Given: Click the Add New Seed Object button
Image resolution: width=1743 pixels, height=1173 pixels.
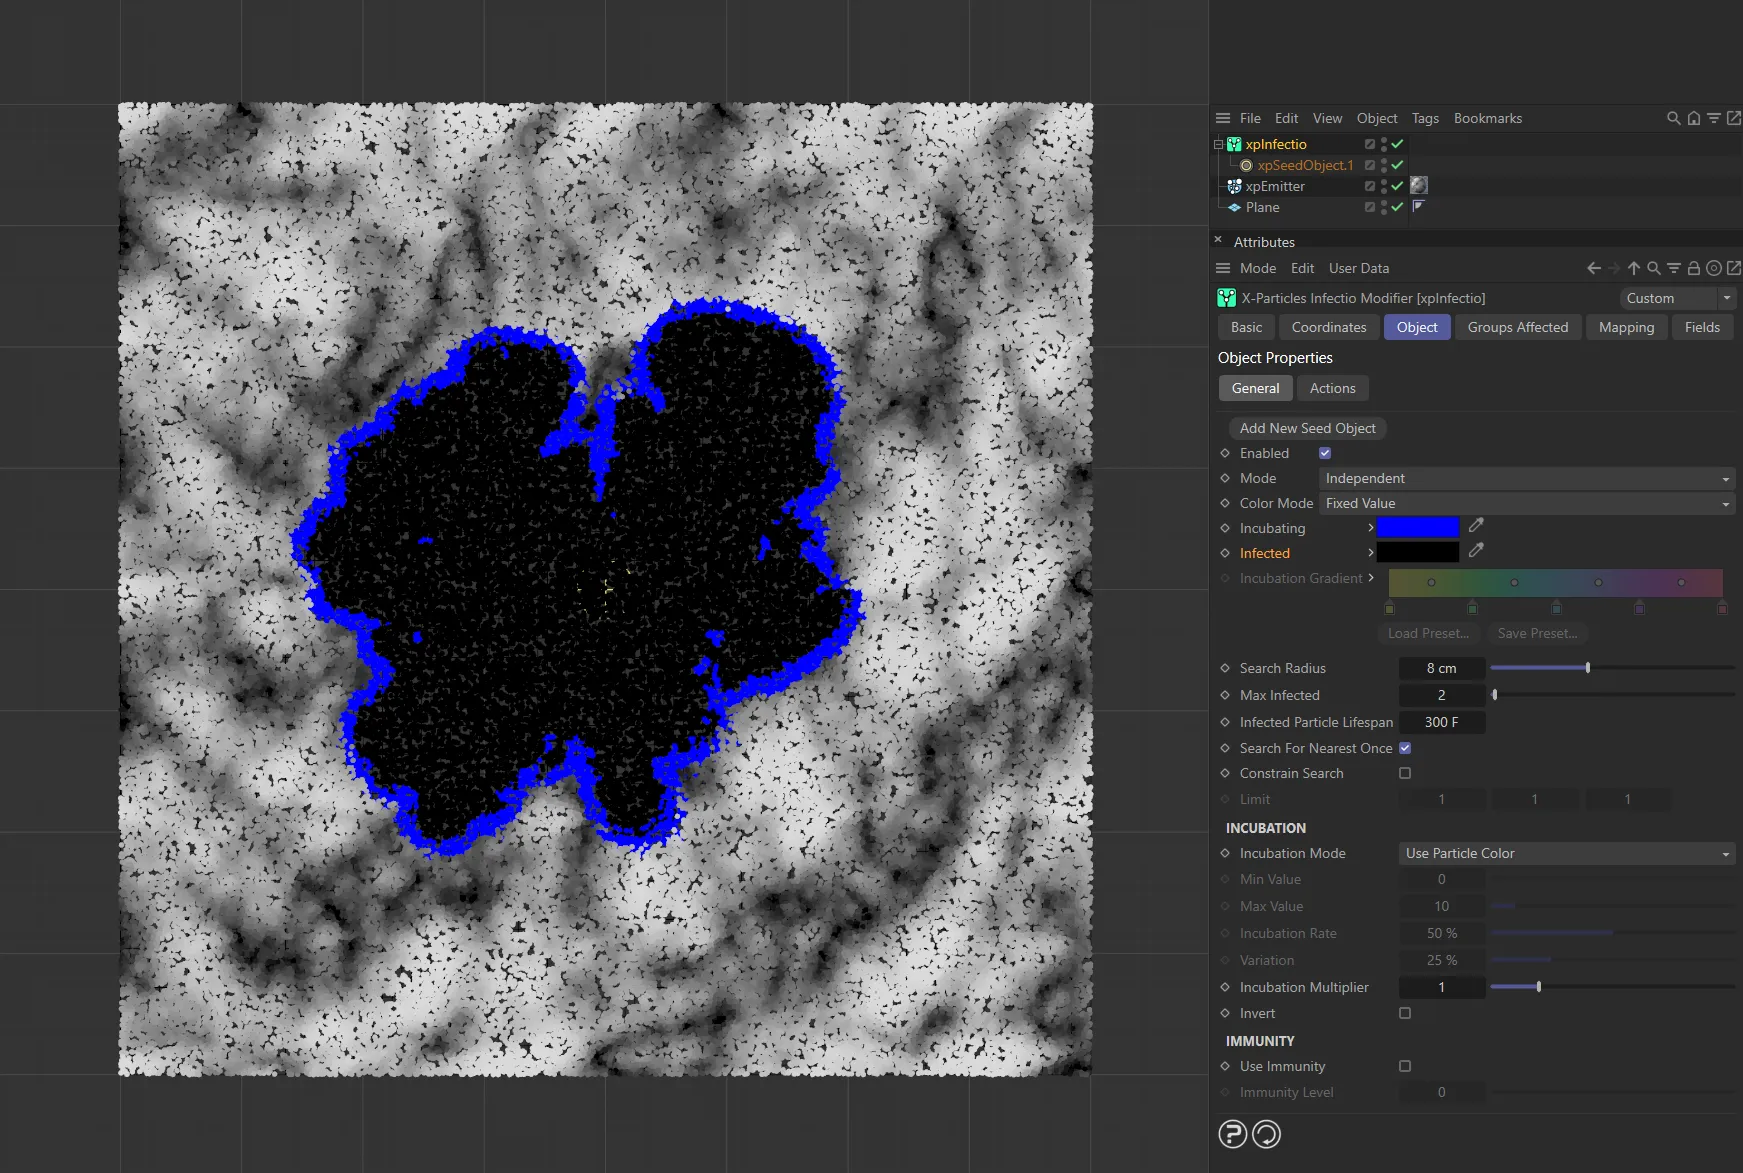Looking at the screenshot, I should coord(1307,428).
